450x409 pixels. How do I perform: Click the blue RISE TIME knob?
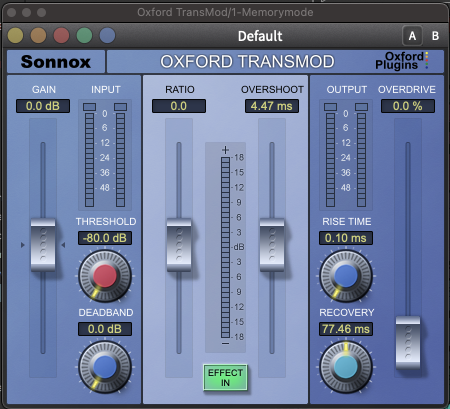pos(346,276)
